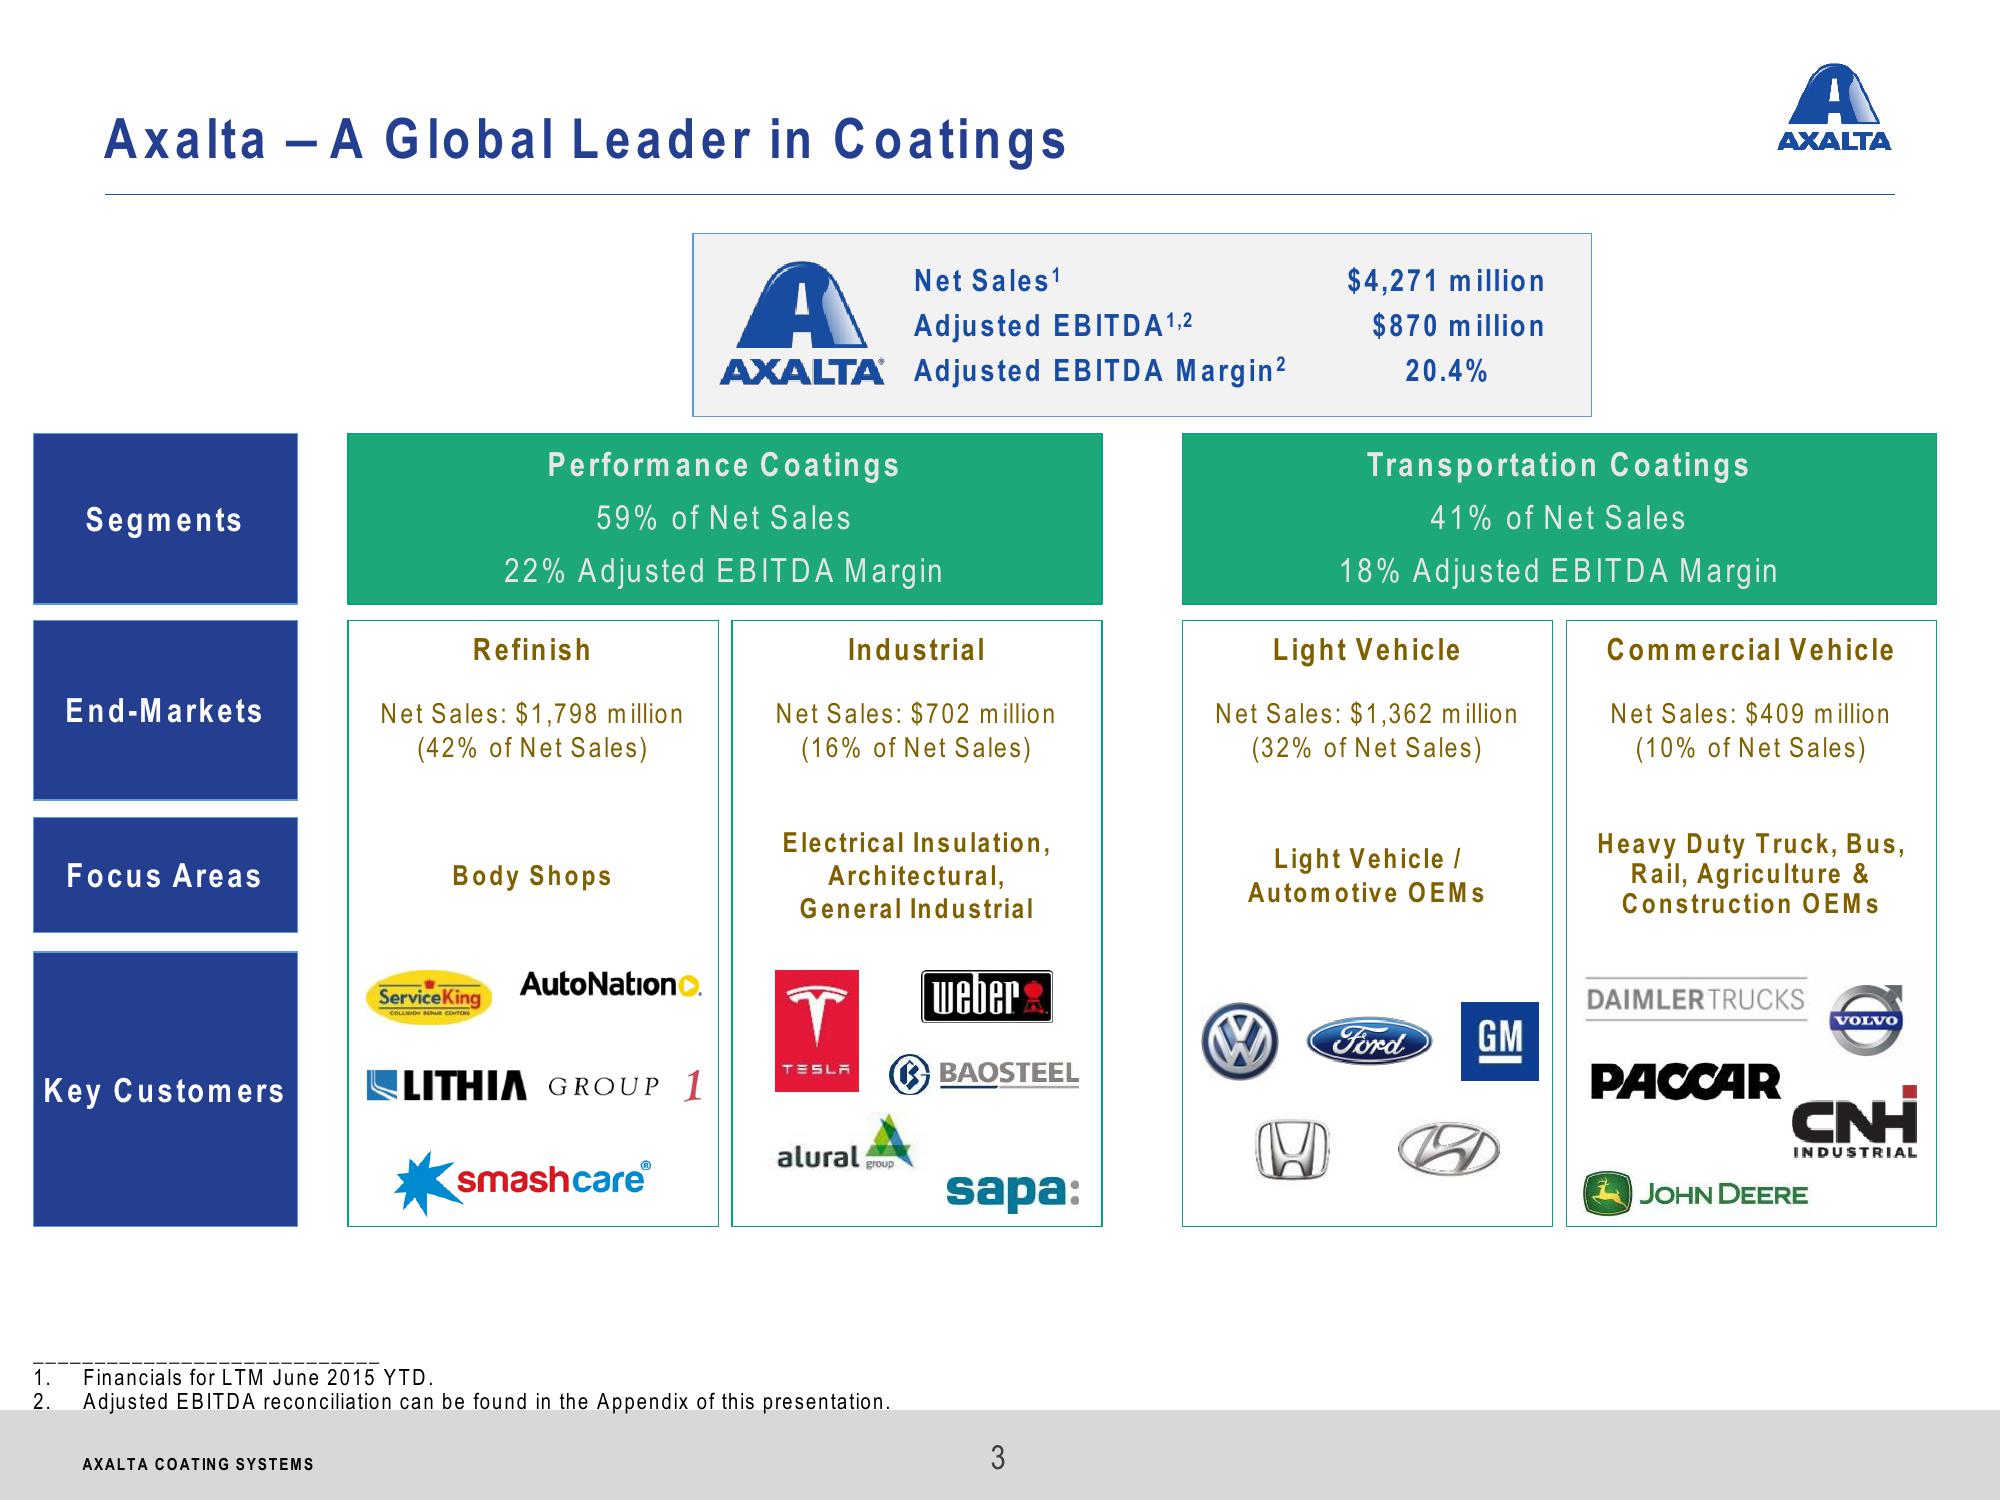Select the Focus Areas label box

pos(165,875)
